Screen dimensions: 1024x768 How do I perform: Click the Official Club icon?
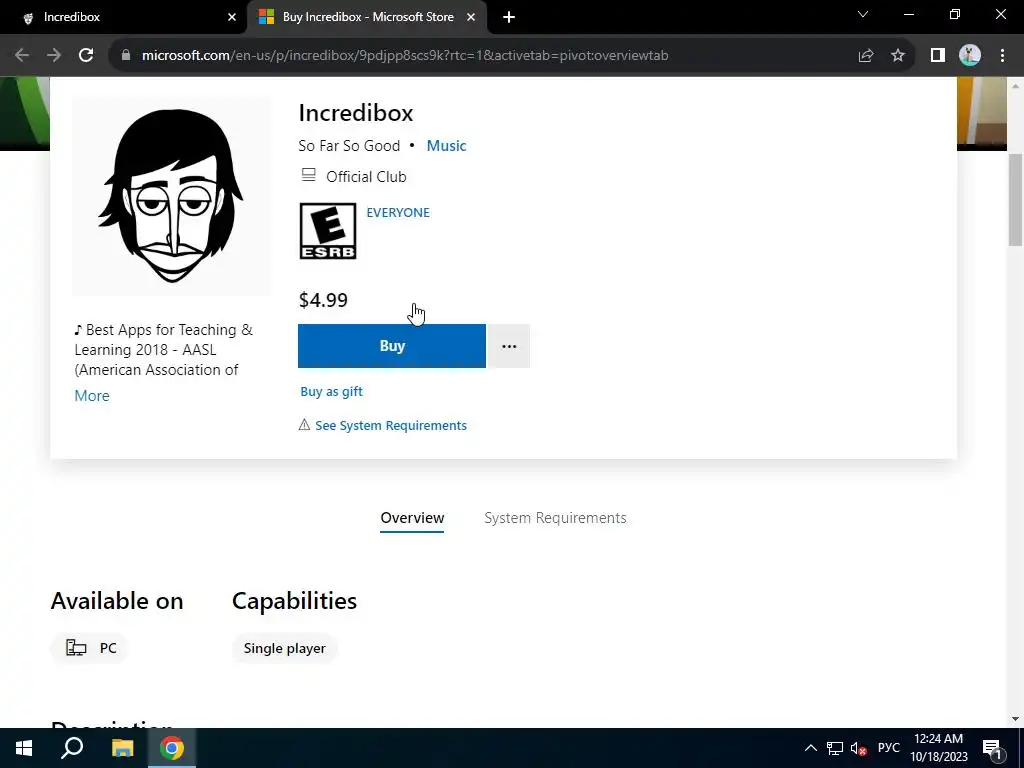click(308, 175)
